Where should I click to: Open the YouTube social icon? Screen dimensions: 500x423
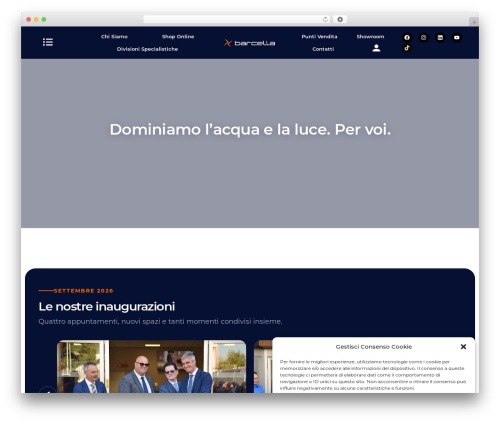point(457,37)
